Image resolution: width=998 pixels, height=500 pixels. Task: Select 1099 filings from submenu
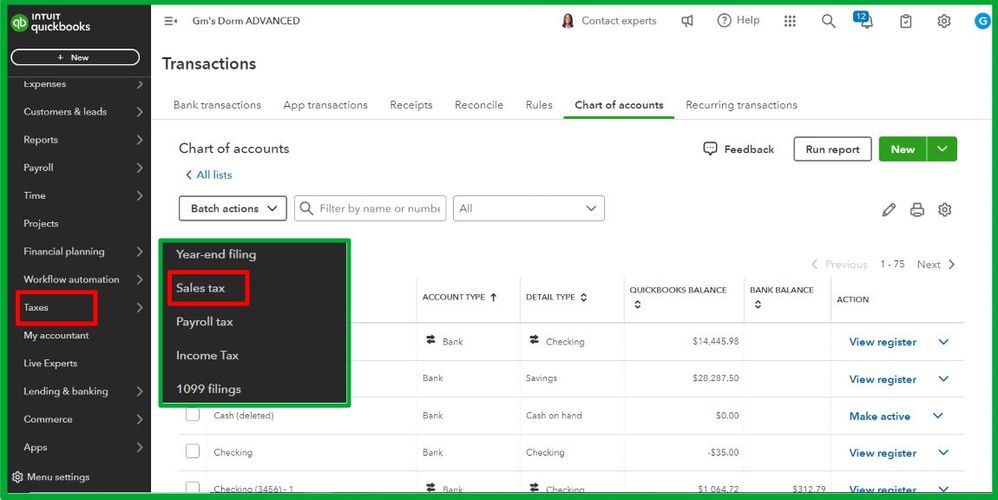click(x=209, y=389)
